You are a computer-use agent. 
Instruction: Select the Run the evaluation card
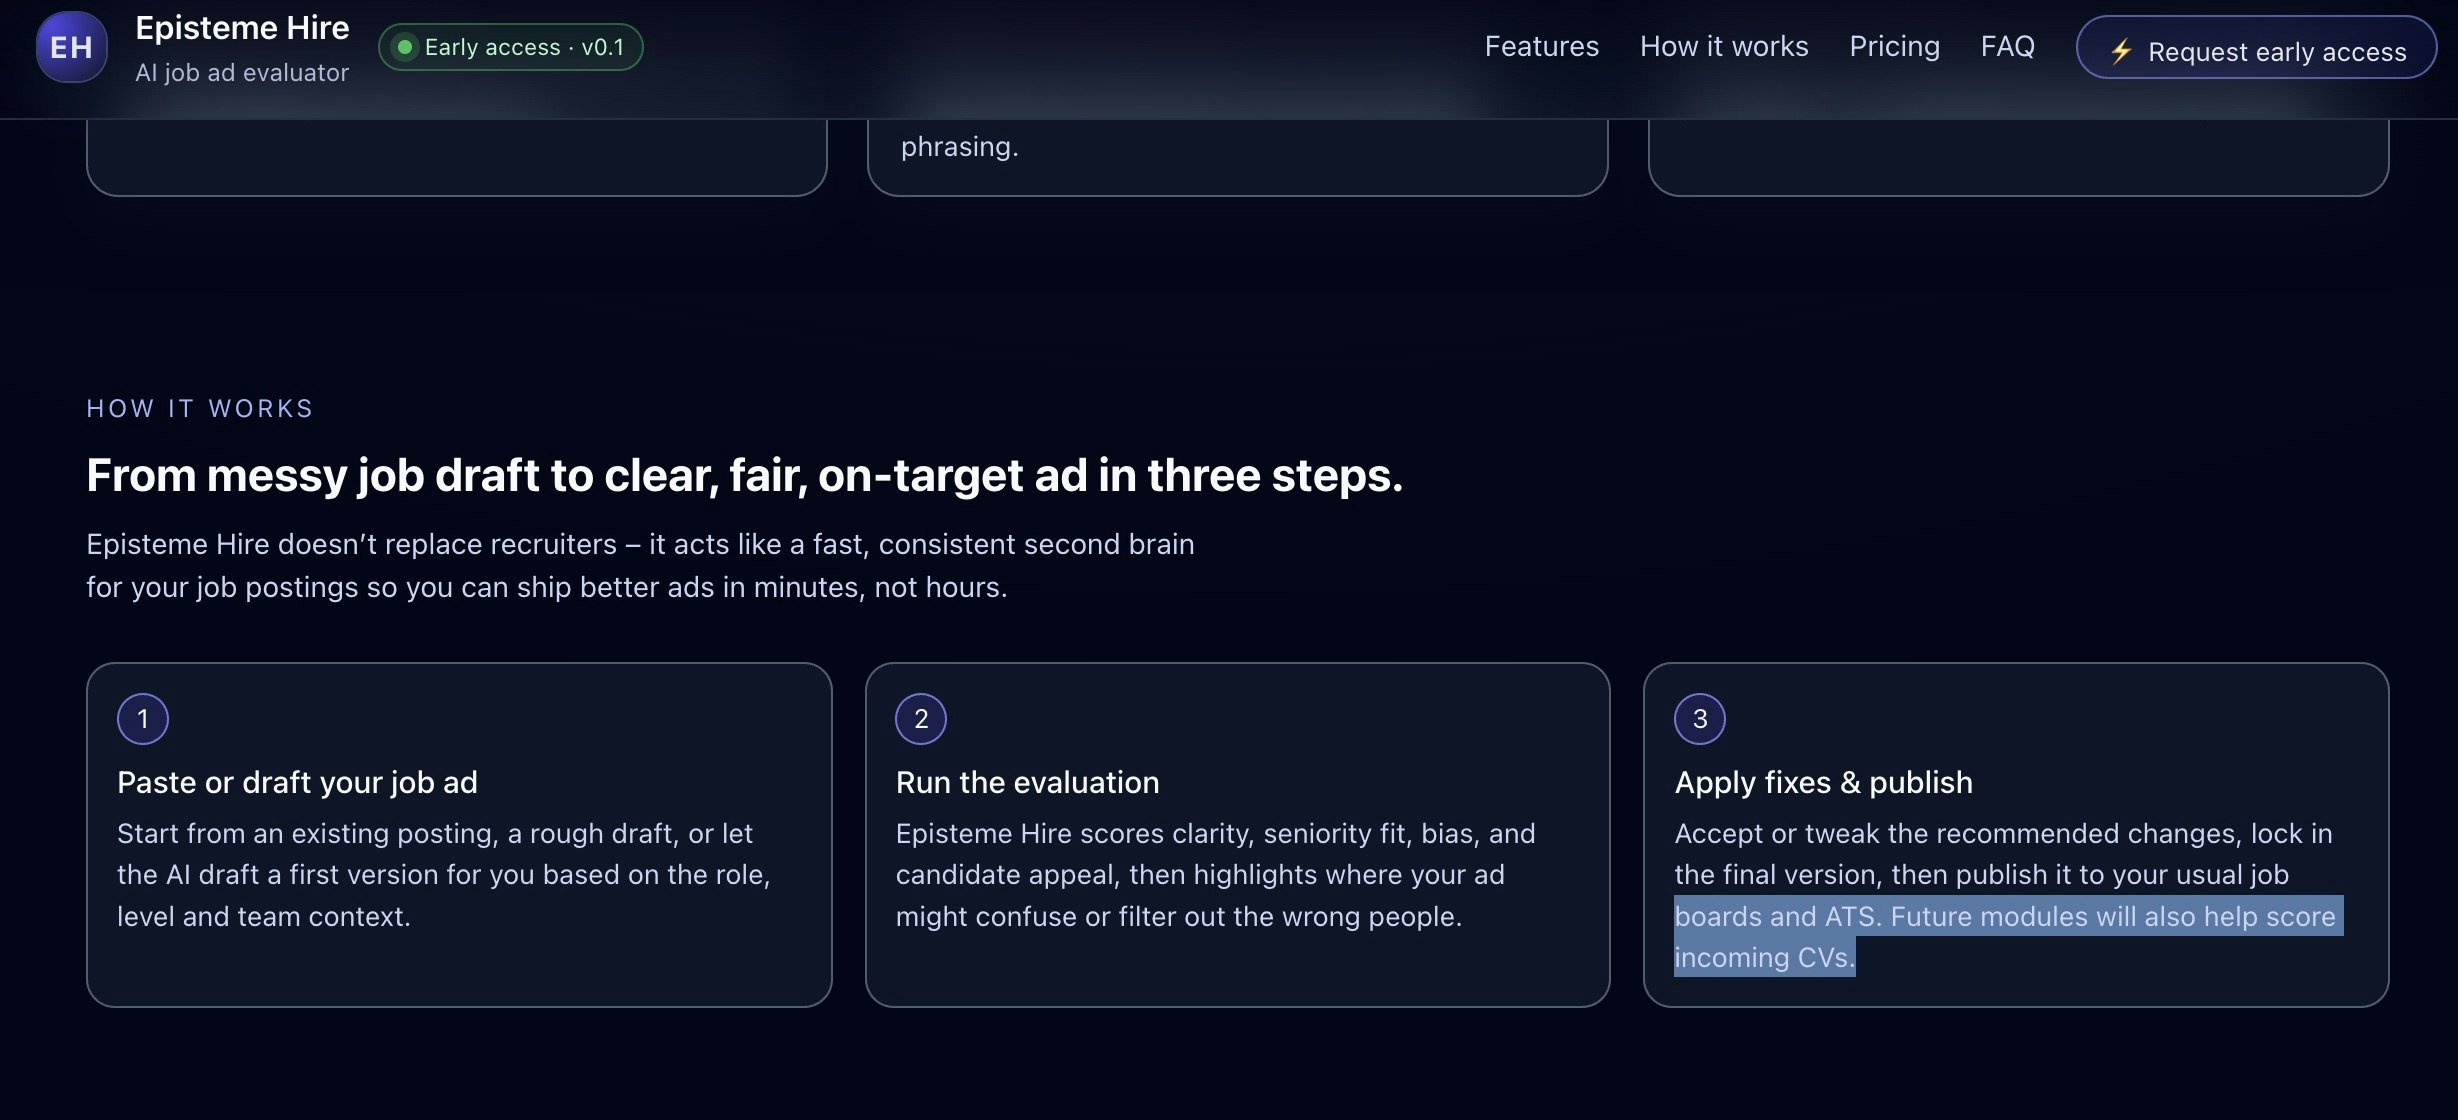(x=1237, y=835)
